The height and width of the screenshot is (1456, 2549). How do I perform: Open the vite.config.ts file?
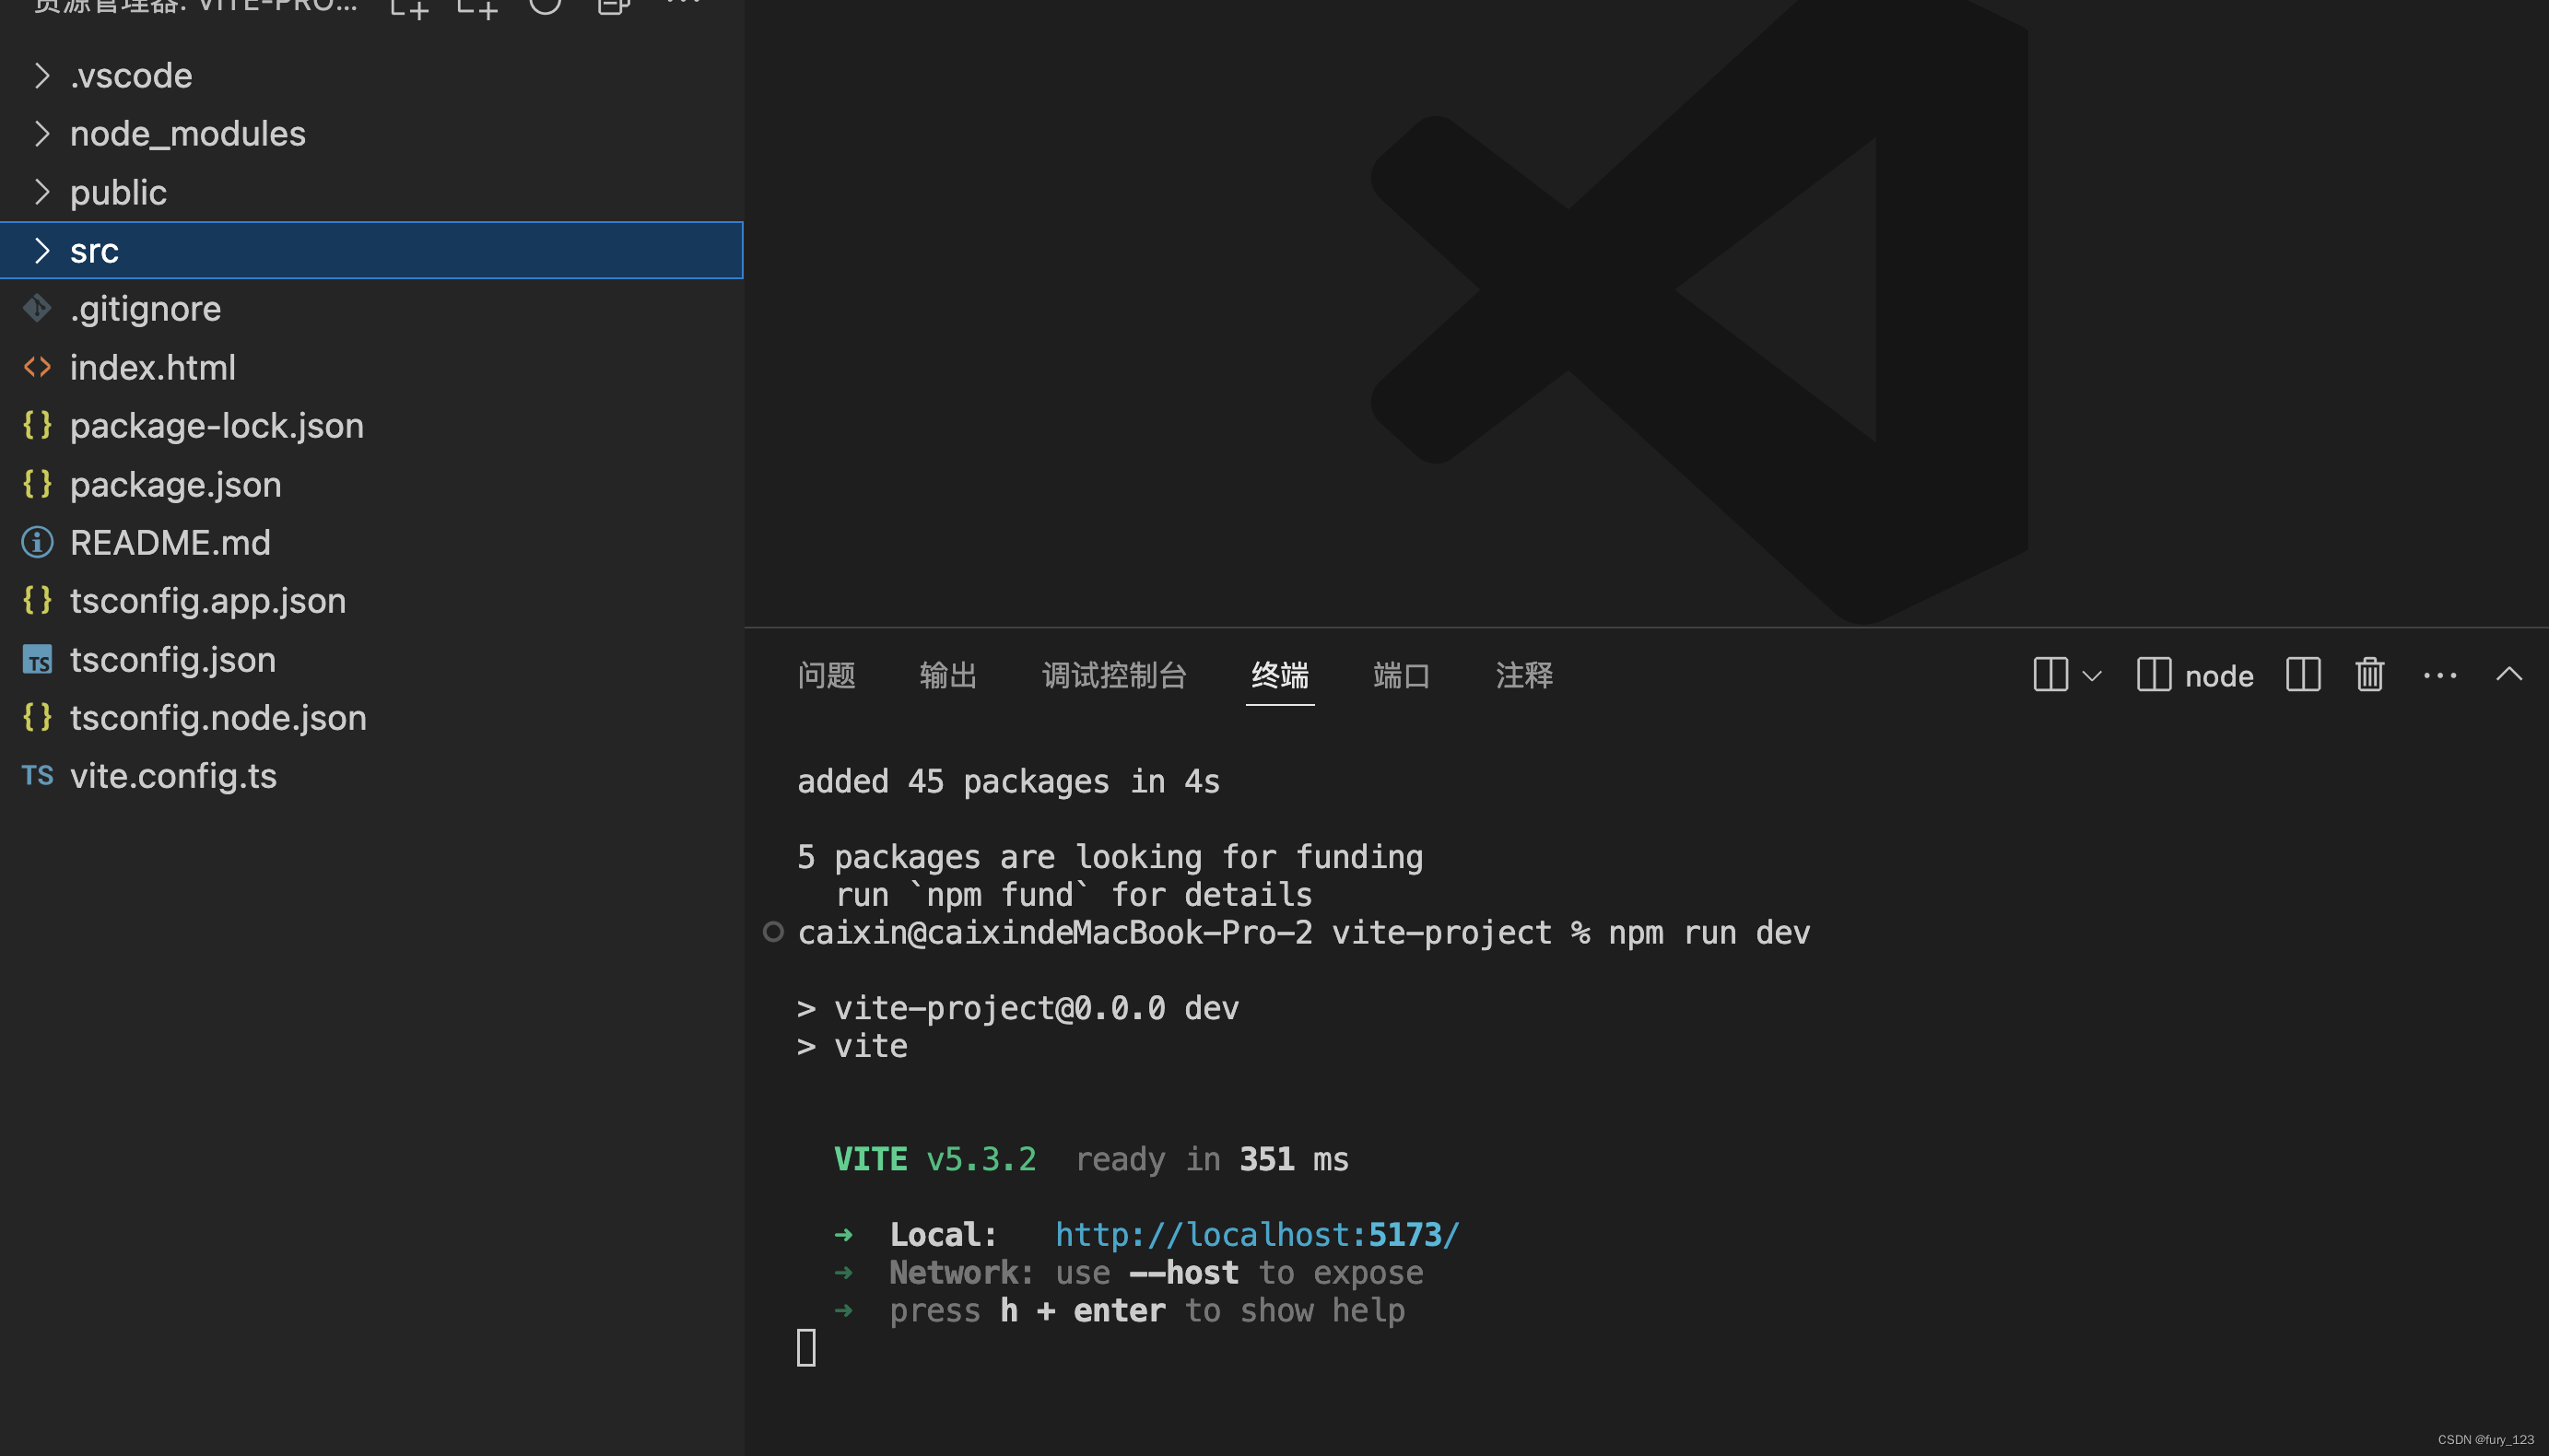click(172, 776)
